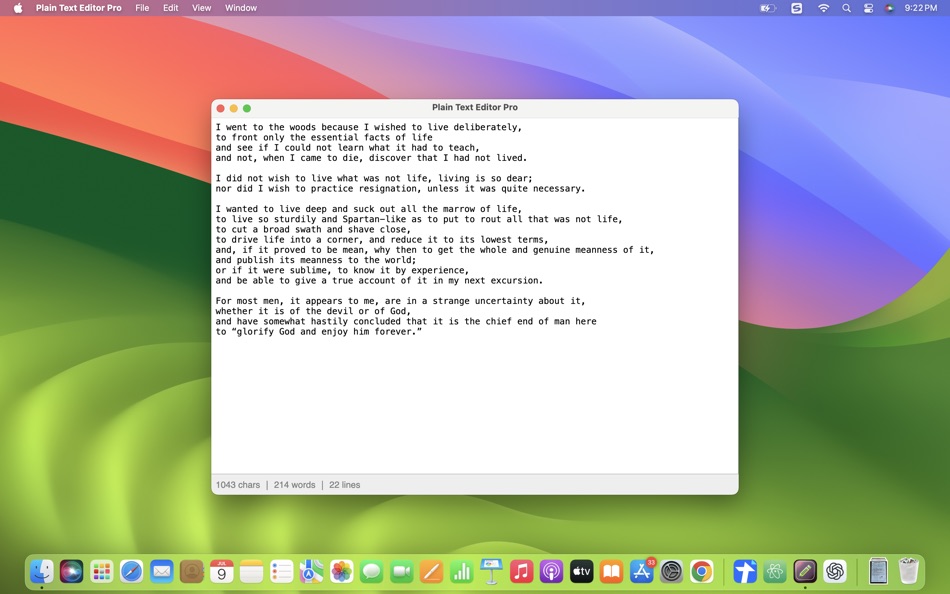Viewport: 950px width, 594px height.
Task: Open Google Chrome from the dock
Action: point(701,571)
